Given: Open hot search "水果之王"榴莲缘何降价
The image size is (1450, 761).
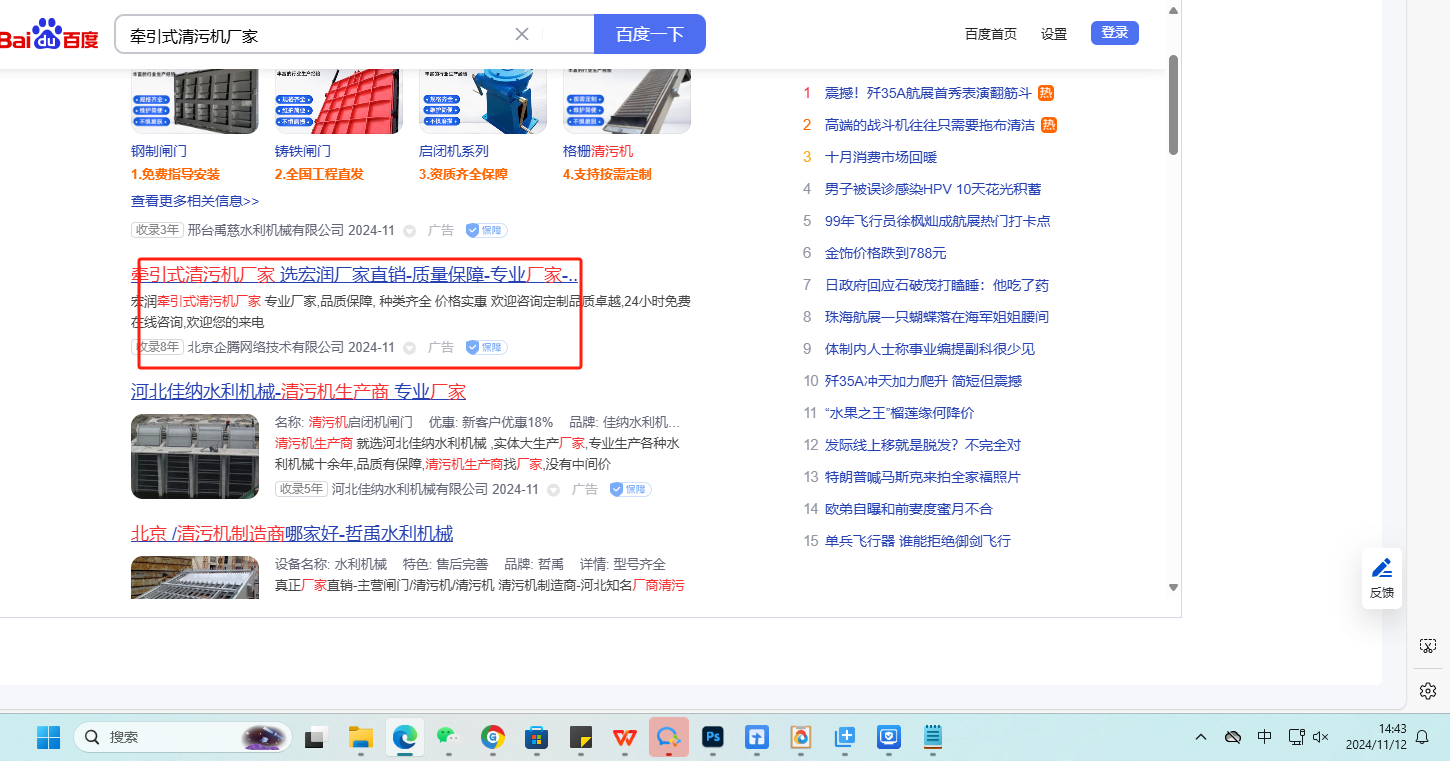Looking at the screenshot, I should pyautogui.click(x=899, y=413).
